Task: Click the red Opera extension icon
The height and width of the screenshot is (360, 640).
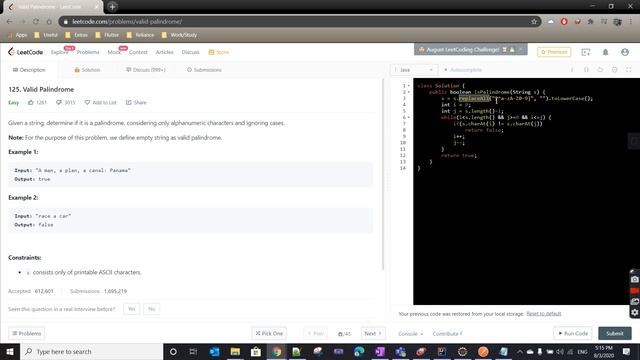Action: pyautogui.click(x=564, y=22)
